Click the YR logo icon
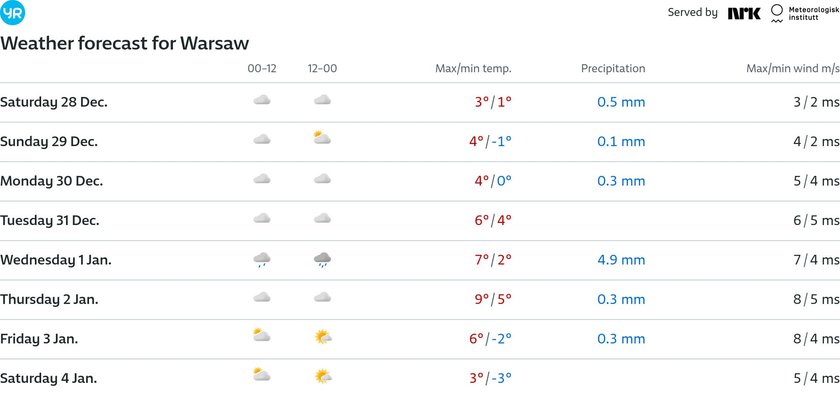This screenshot has height=398, width=840. (12, 13)
